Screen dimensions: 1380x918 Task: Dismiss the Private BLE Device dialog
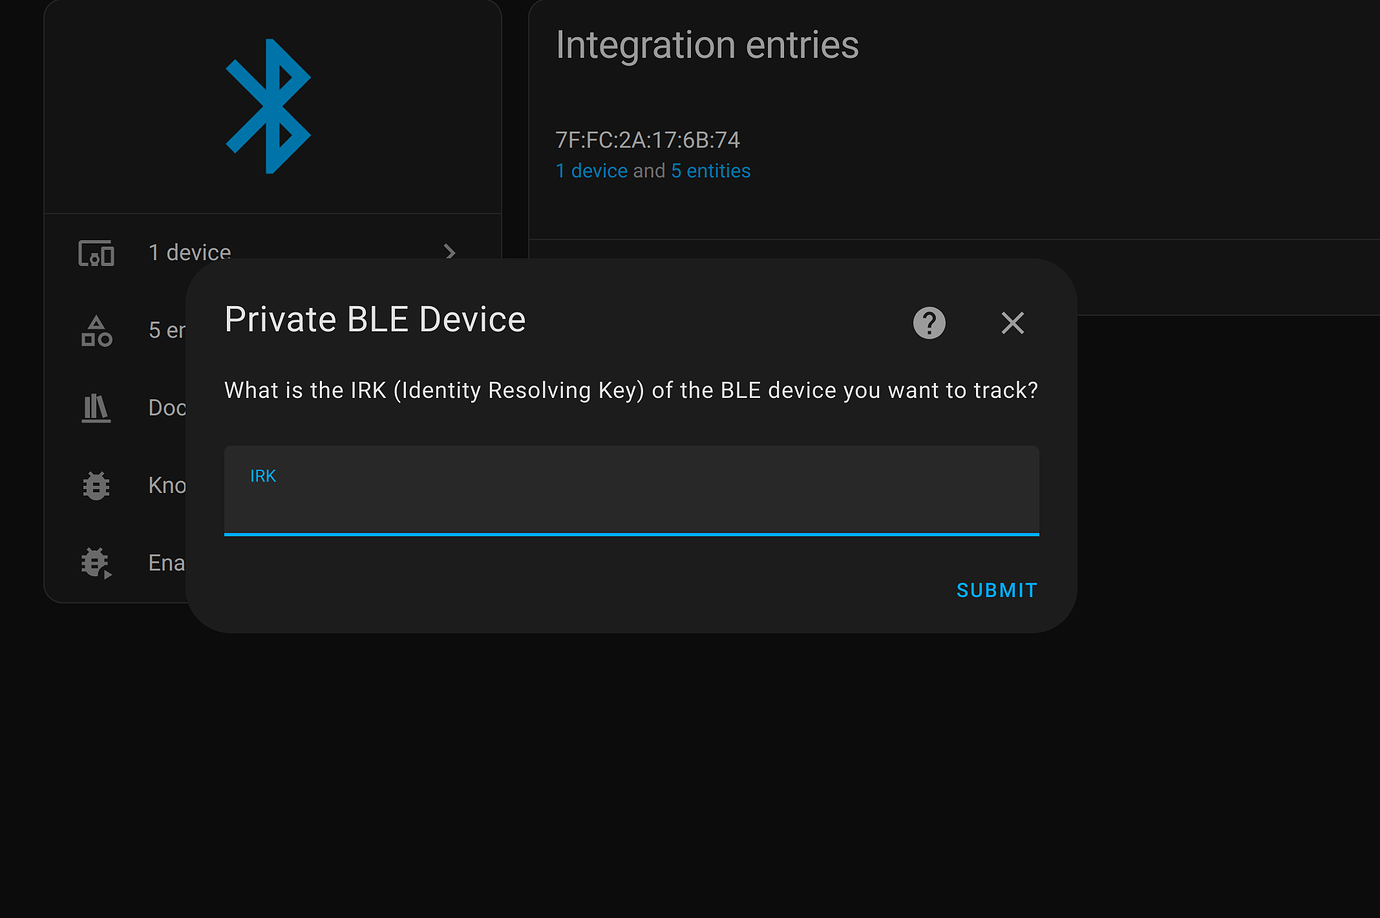pyautogui.click(x=1012, y=322)
